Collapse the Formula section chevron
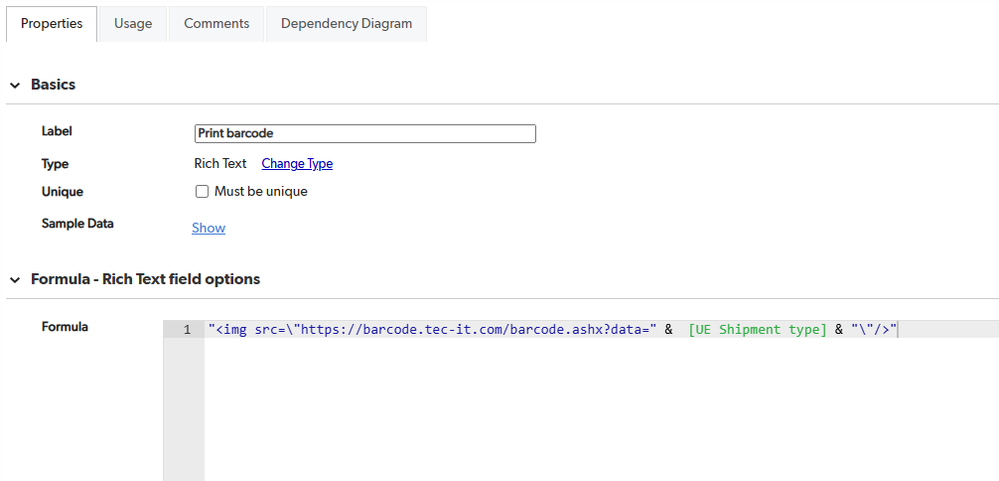This screenshot has width=999, height=481. click(x=15, y=280)
